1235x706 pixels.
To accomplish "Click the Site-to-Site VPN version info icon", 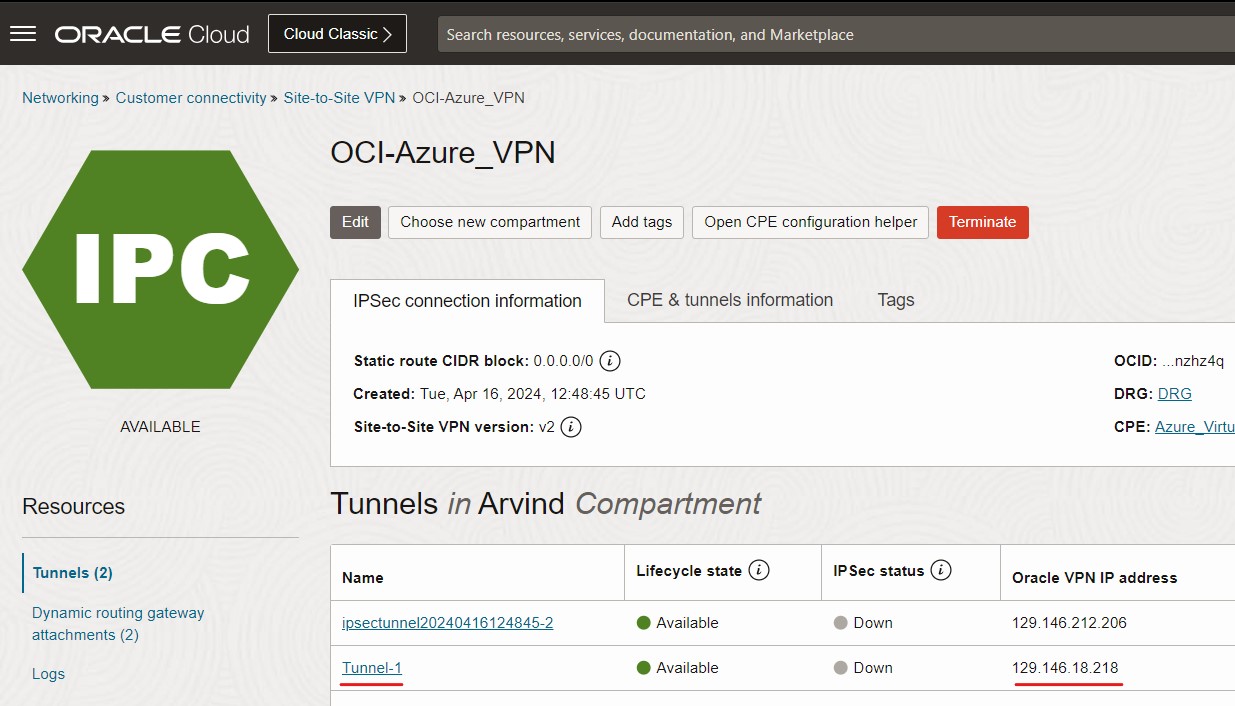I will (571, 427).
